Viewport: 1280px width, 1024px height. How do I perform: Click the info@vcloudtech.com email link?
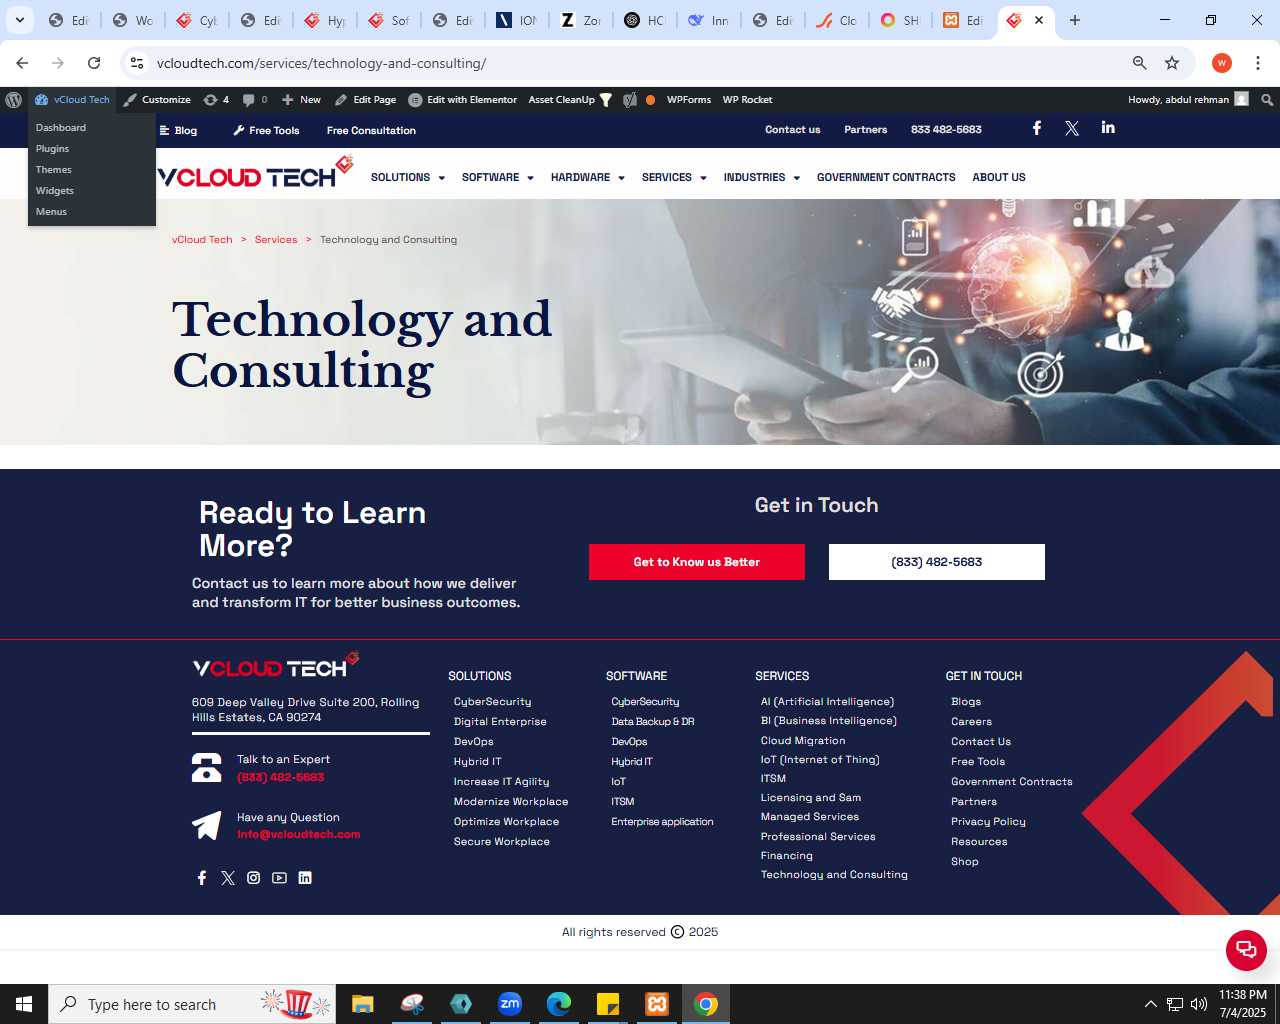298,834
